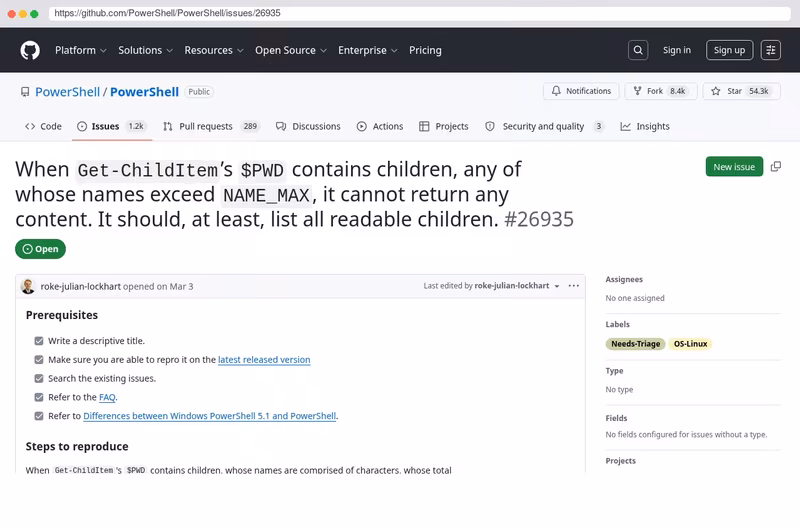Screen dimensions: 800x528
Task: Open the Pricing page
Action: [x=425, y=50]
